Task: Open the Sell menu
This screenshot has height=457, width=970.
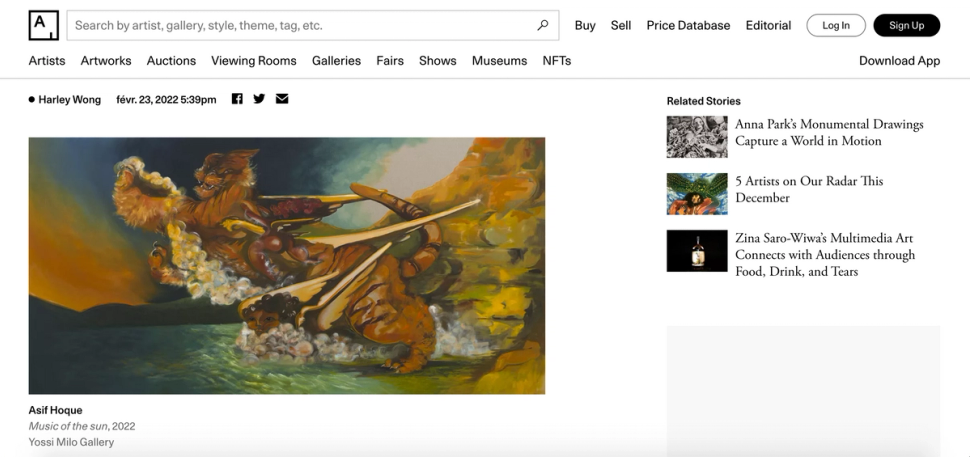Action: [x=621, y=25]
